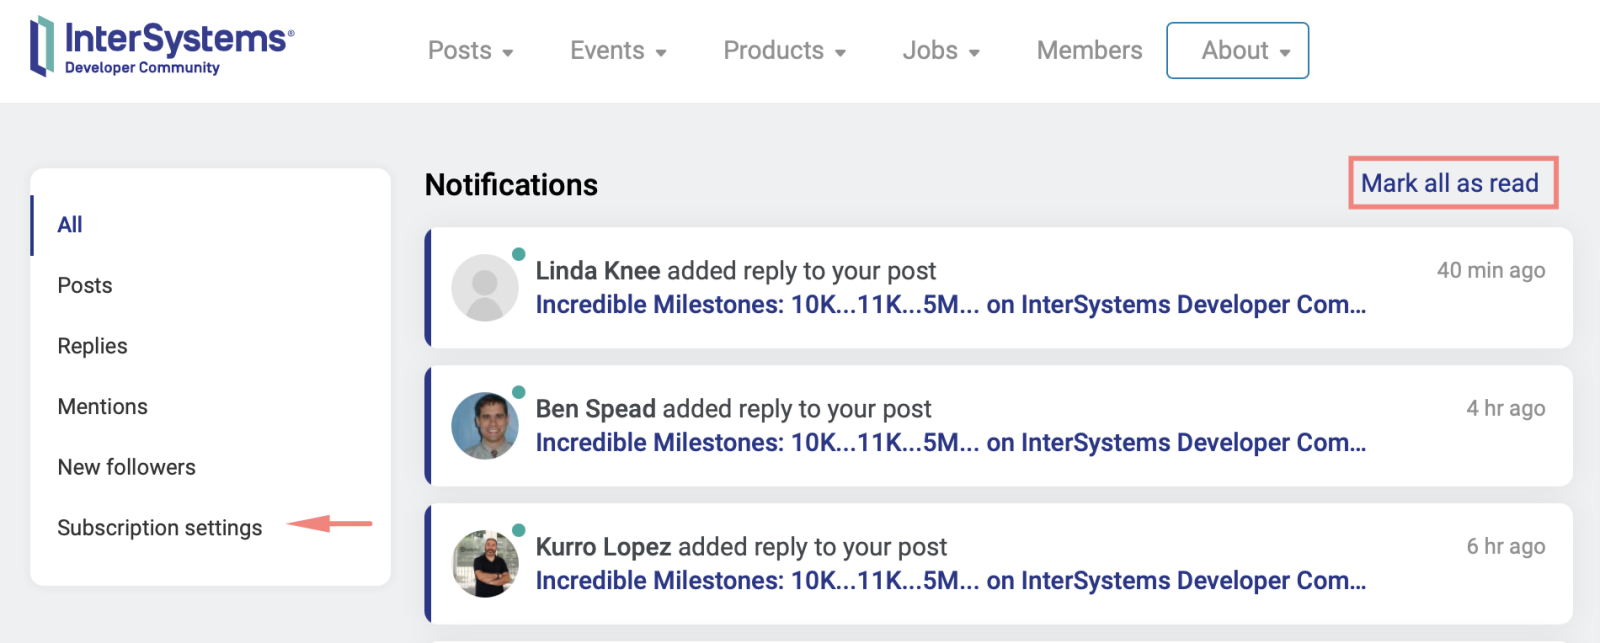Open post link in Ben Spead's notification
This screenshot has width=1600, height=643.
click(951, 443)
